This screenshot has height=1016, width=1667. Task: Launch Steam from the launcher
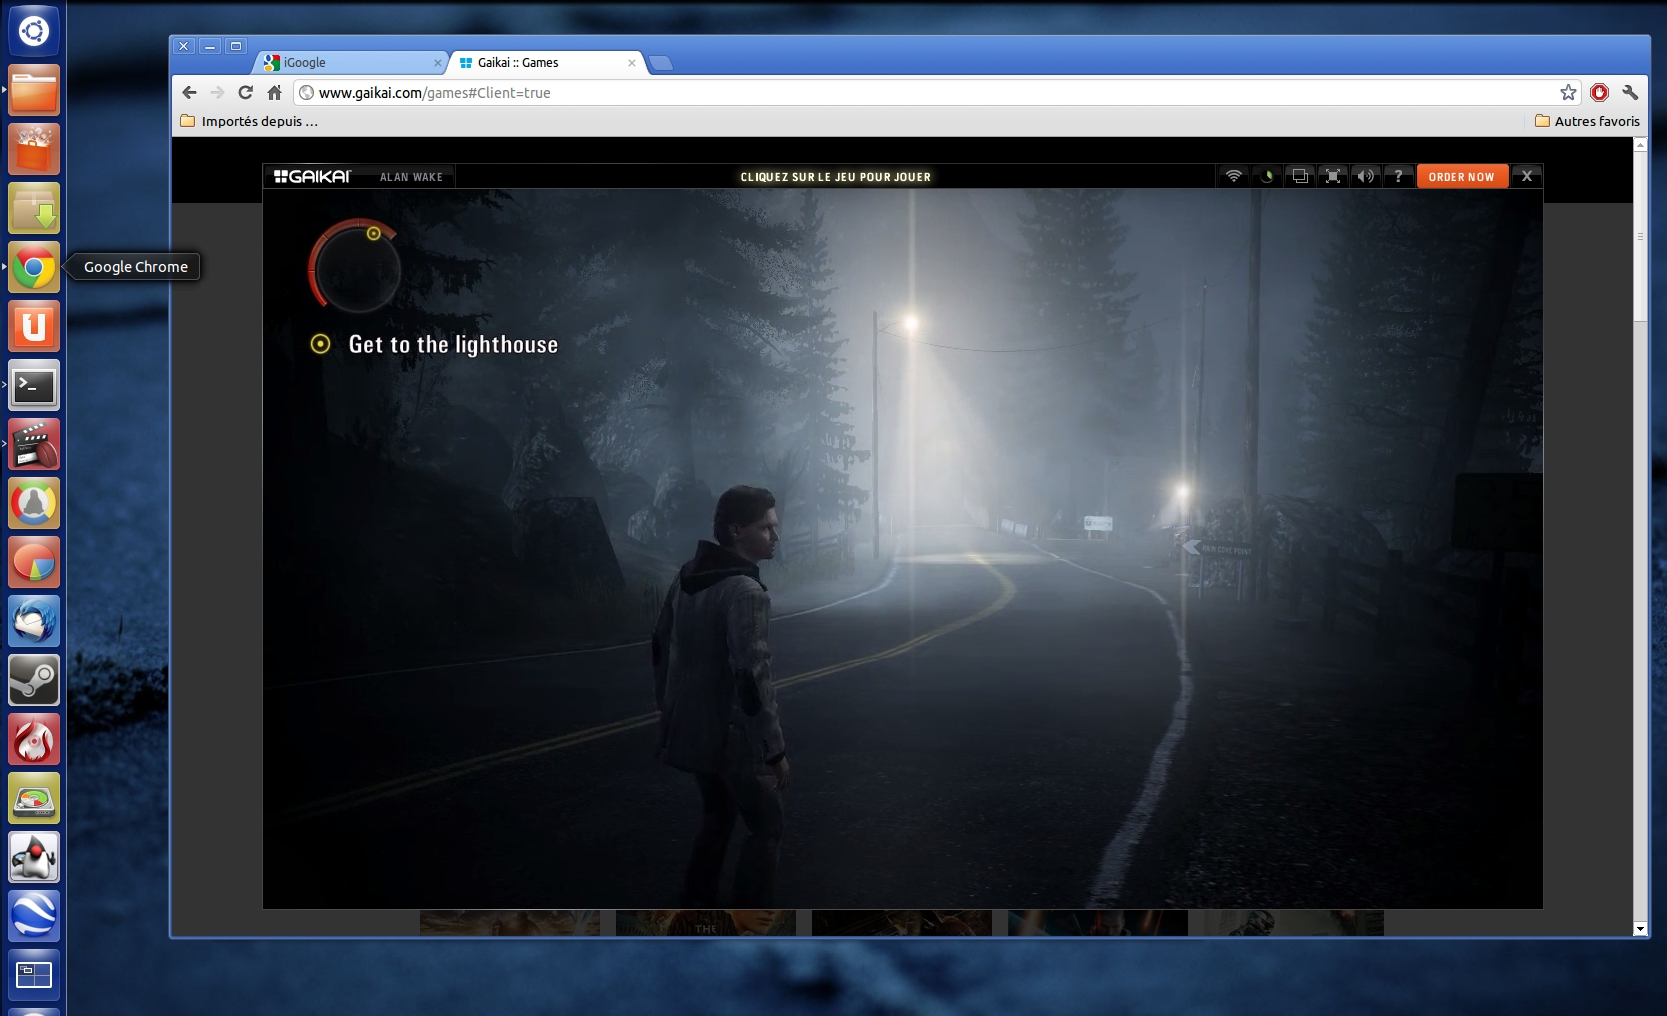[34, 680]
